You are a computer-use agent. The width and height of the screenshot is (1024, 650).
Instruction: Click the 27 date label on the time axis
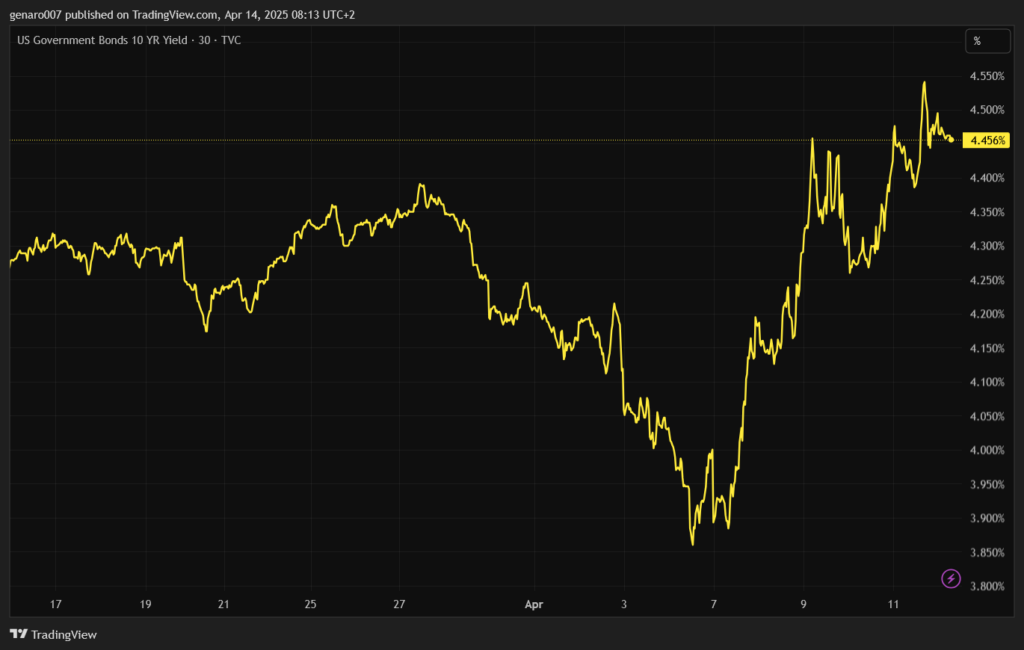click(x=399, y=604)
